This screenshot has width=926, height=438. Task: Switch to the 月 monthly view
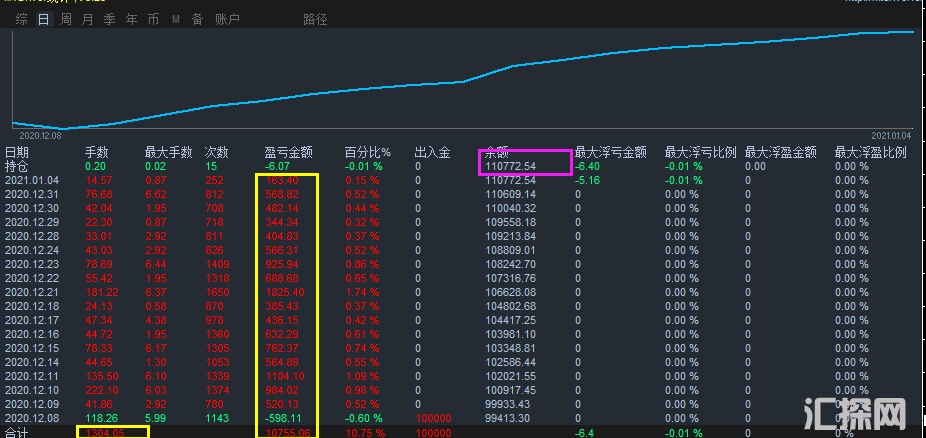coord(88,19)
